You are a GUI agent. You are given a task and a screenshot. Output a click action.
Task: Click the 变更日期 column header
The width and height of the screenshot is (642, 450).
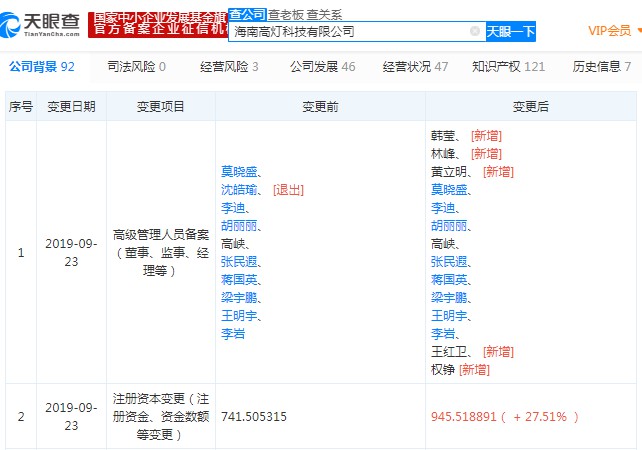[x=72, y=106]
